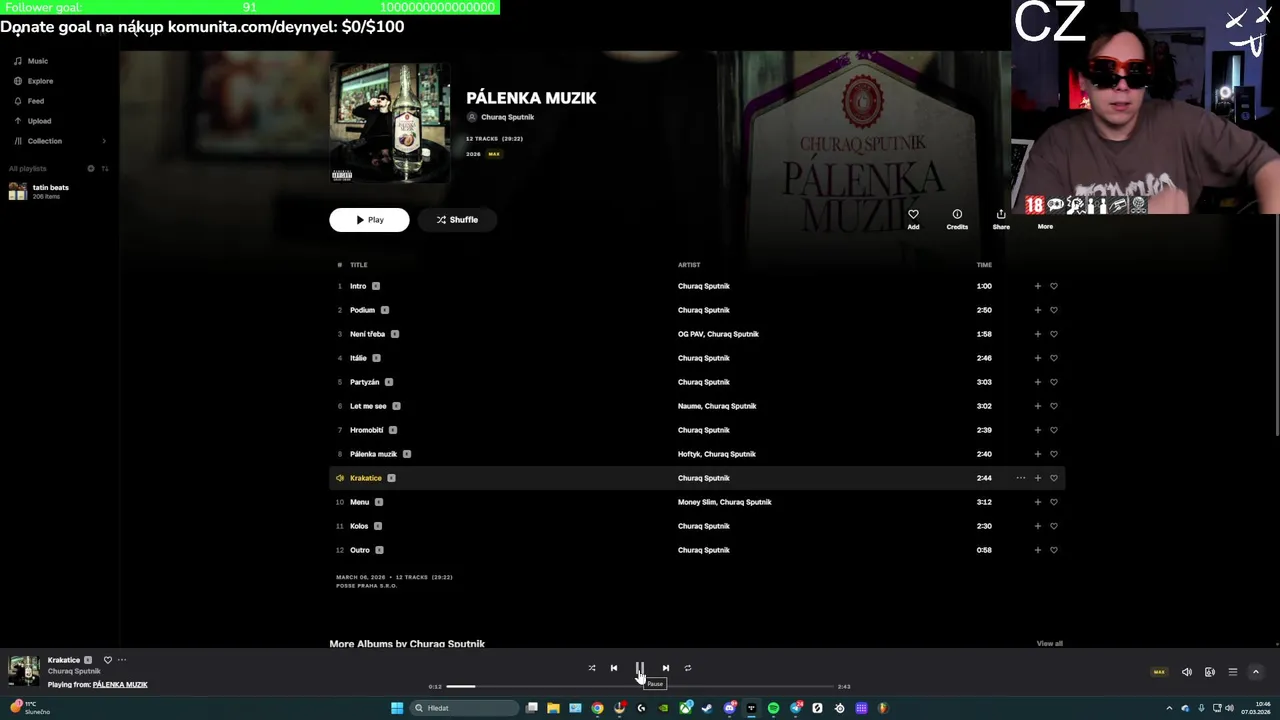Toggle repeat mode in the player bar
The image size is (1280, 720).
[688, 668]
